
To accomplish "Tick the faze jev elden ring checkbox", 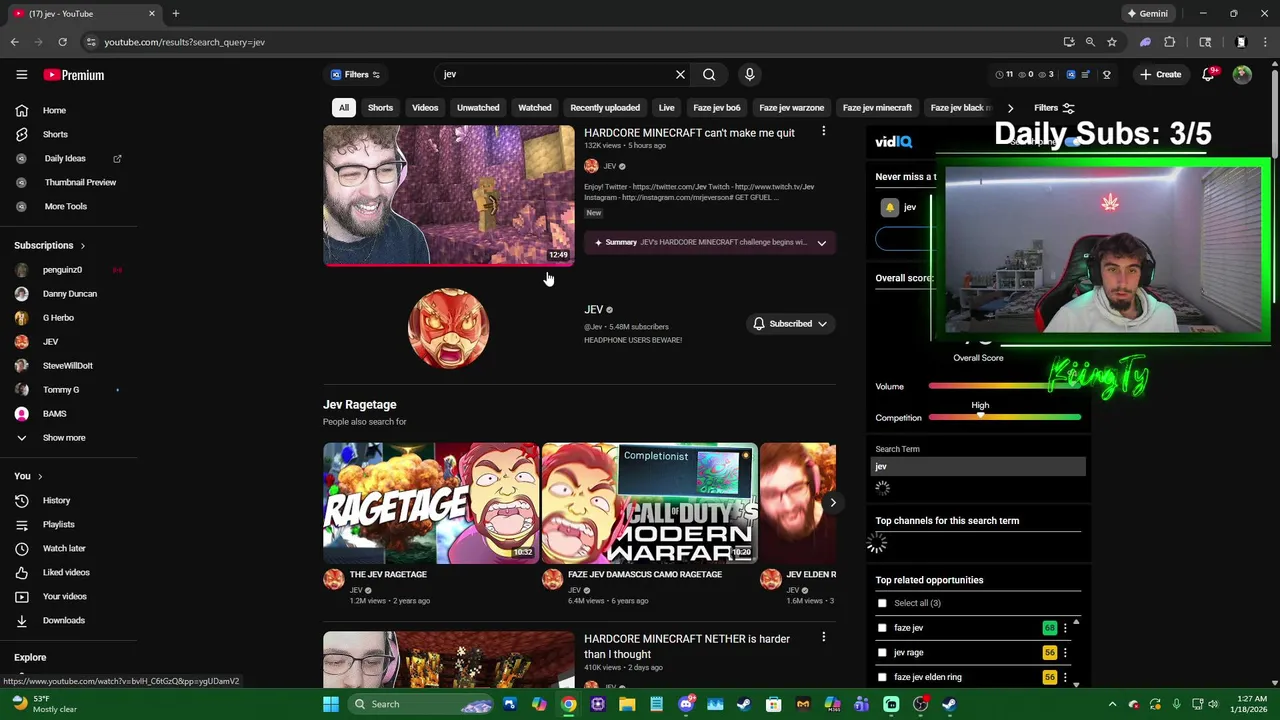I will click(882, 677).
